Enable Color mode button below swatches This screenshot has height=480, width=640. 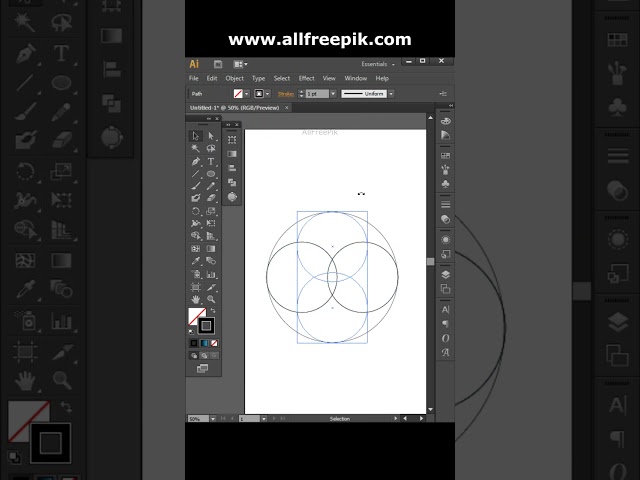click(194, 343)
